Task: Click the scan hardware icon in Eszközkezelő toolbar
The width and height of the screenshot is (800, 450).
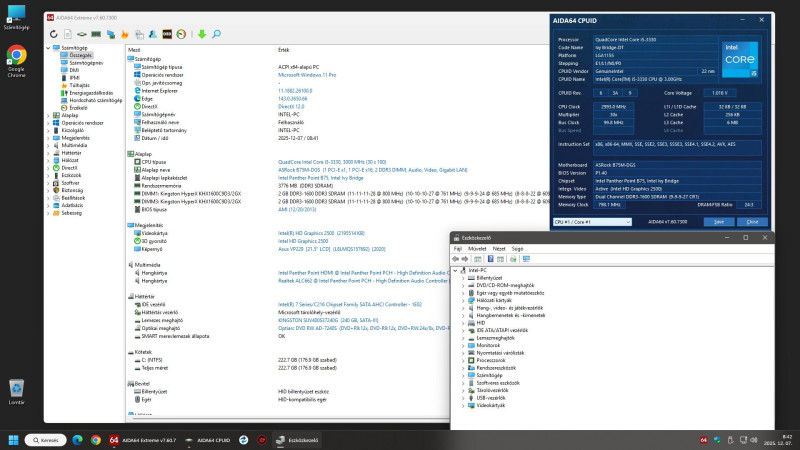Action: click(513, 259)
